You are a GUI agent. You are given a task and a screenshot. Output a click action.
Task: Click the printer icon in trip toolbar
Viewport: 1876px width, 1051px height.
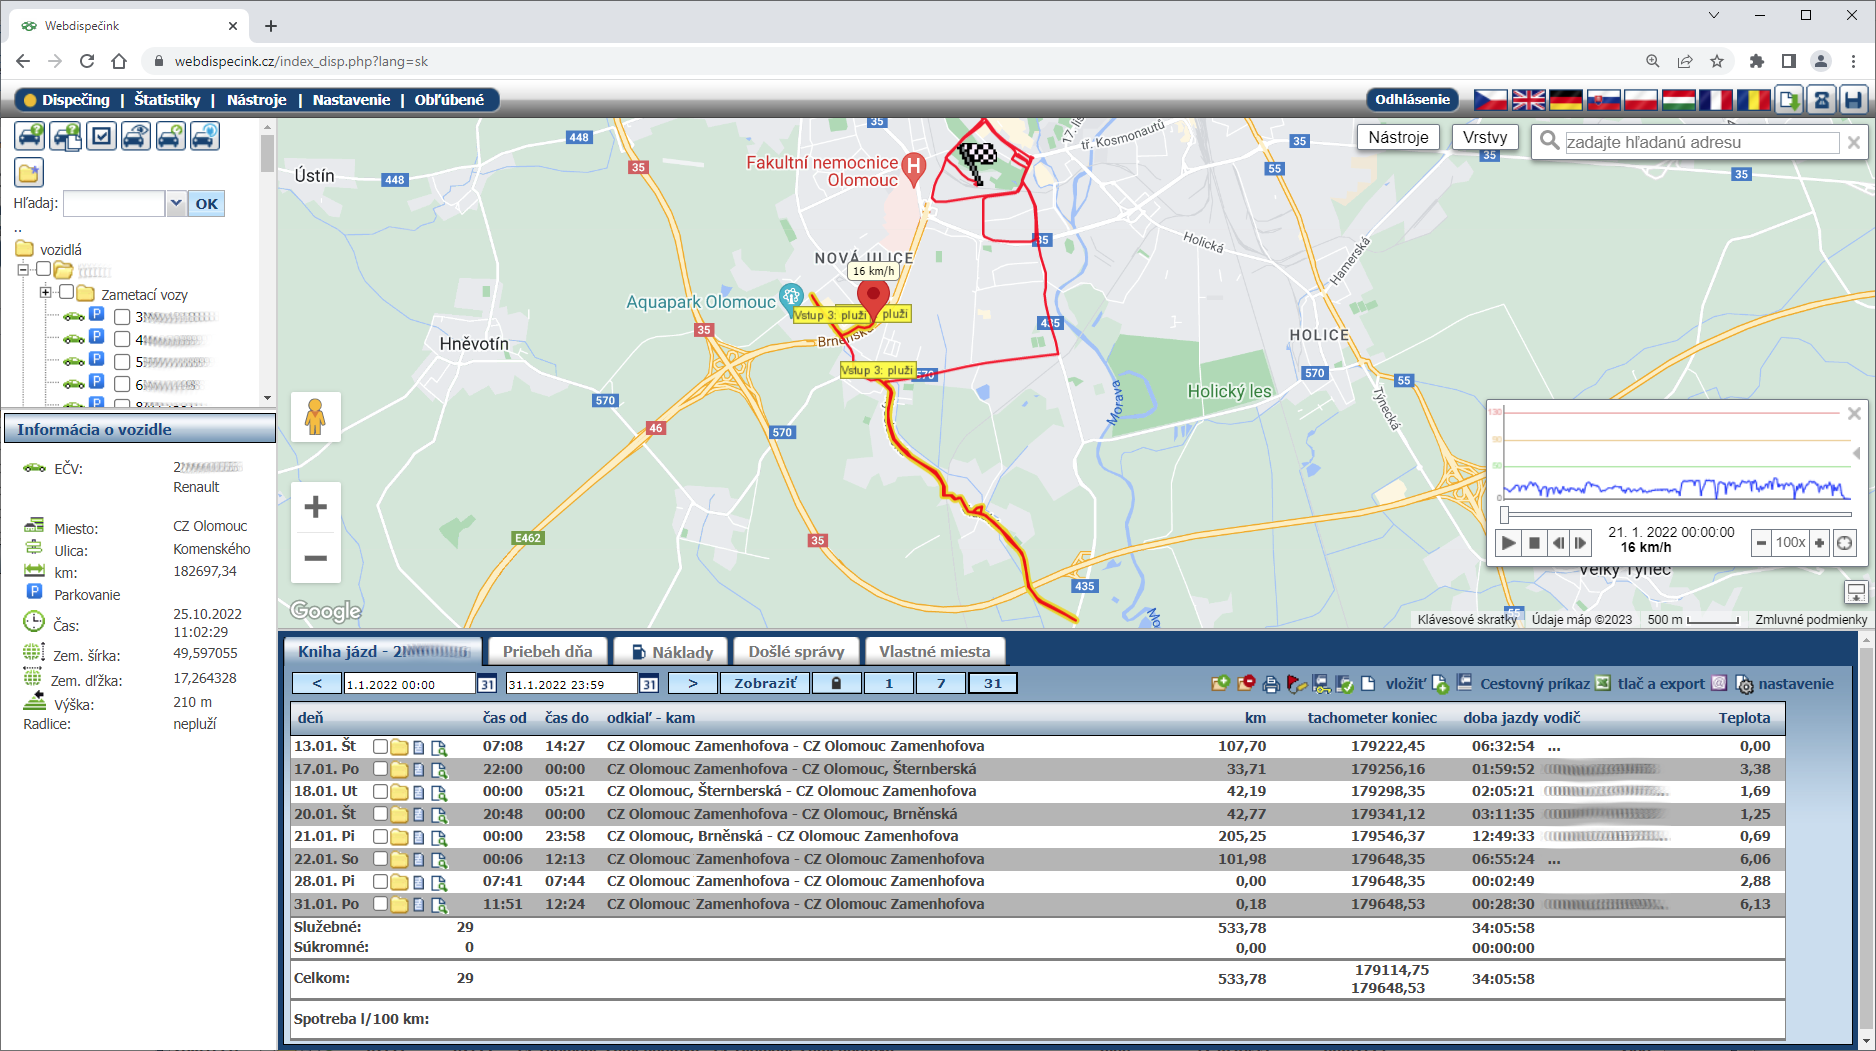click(1271, 684)
